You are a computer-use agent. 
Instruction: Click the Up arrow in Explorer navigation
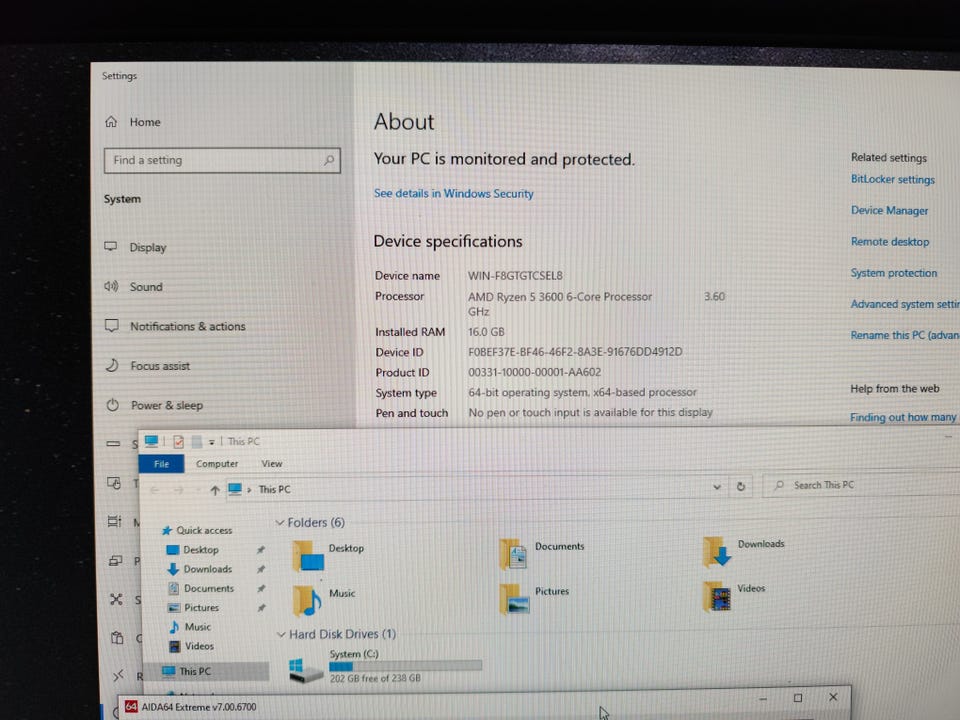tap(215, 490)
